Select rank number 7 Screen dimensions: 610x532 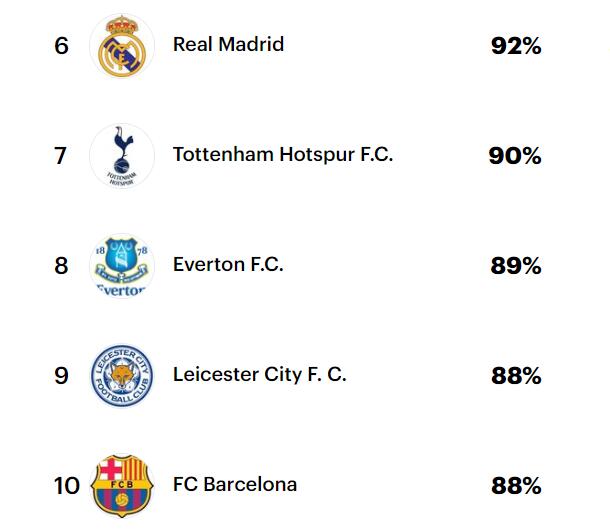pos(60,156)
